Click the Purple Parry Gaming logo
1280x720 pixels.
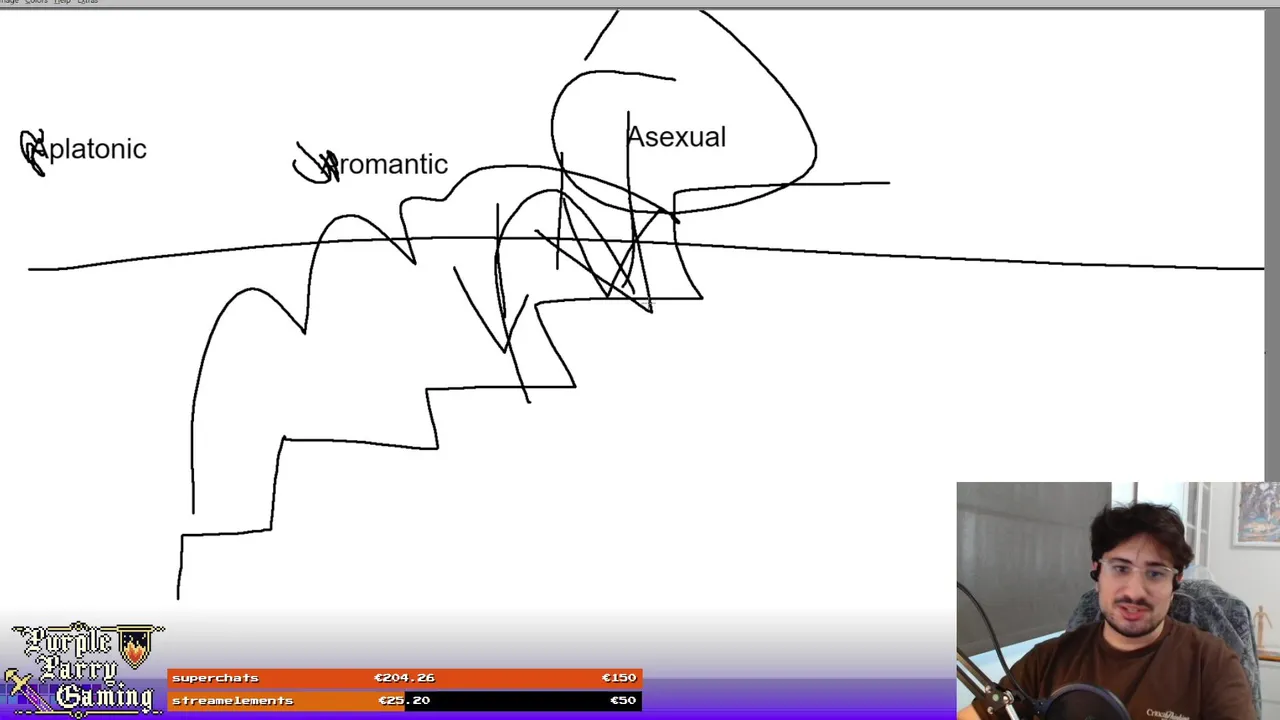coord(84,668)
